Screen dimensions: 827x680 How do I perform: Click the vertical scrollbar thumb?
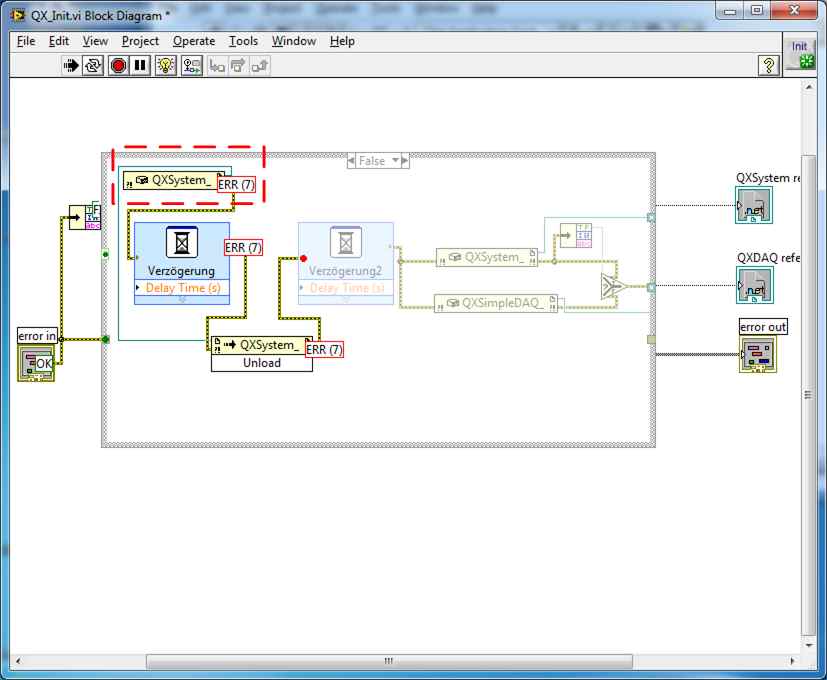point(808,396)
